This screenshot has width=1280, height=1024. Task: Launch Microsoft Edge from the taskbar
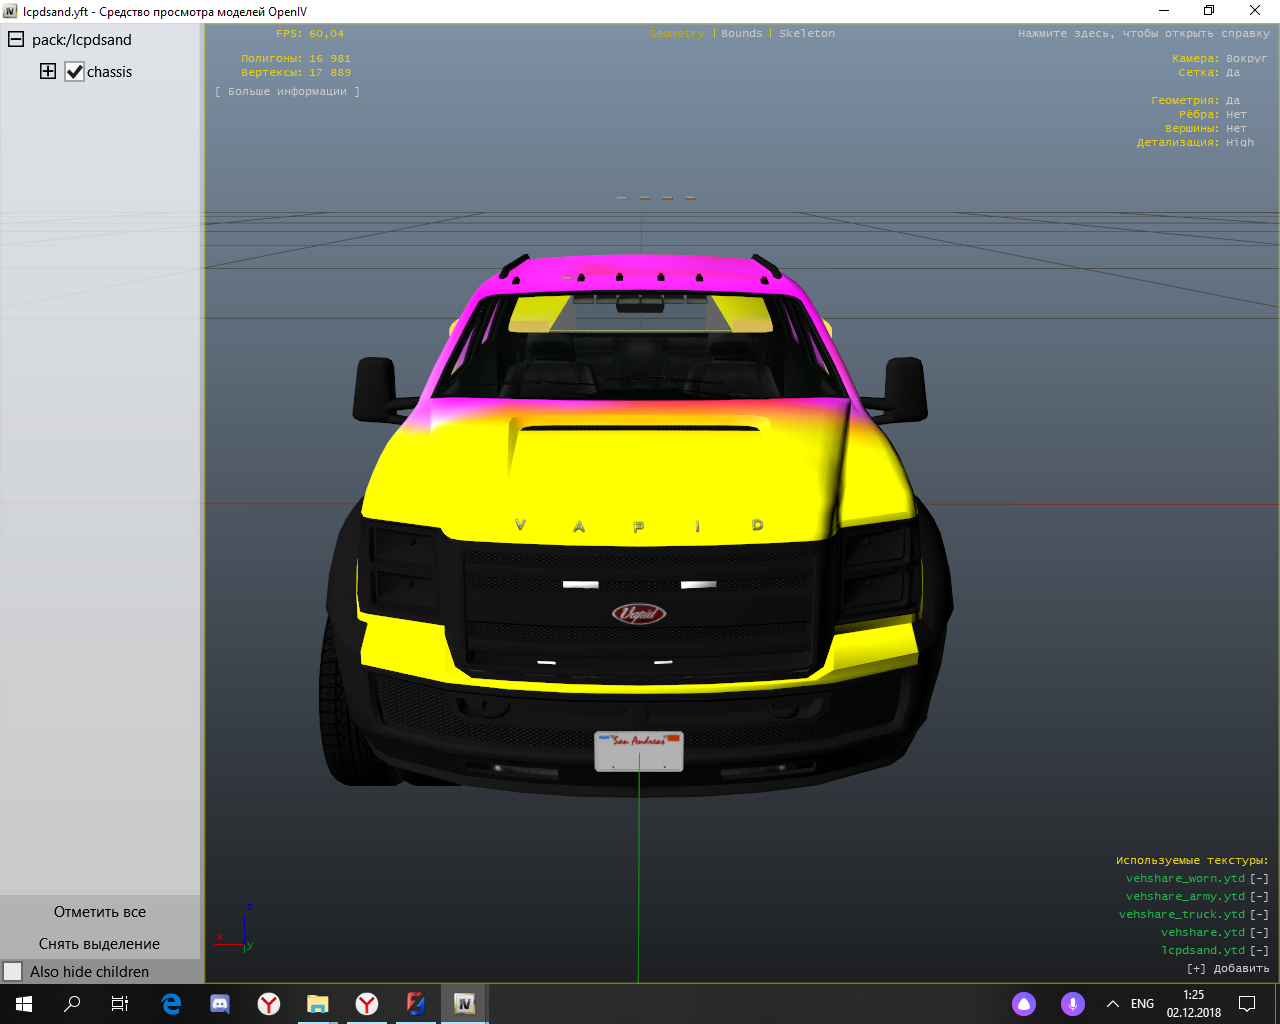pyautogui.click(x=171, y=1004)
